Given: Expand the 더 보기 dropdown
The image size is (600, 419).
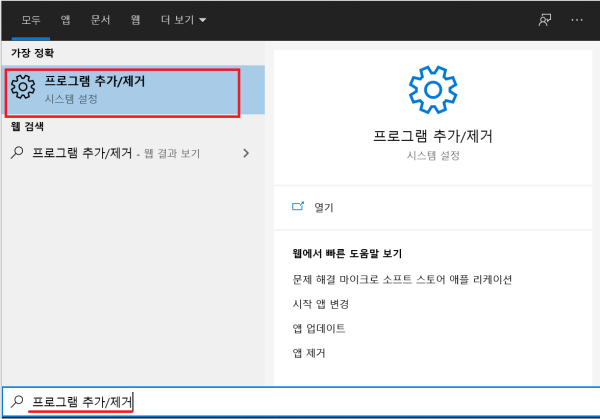Looking at the screenshot, I should (183, 20).
